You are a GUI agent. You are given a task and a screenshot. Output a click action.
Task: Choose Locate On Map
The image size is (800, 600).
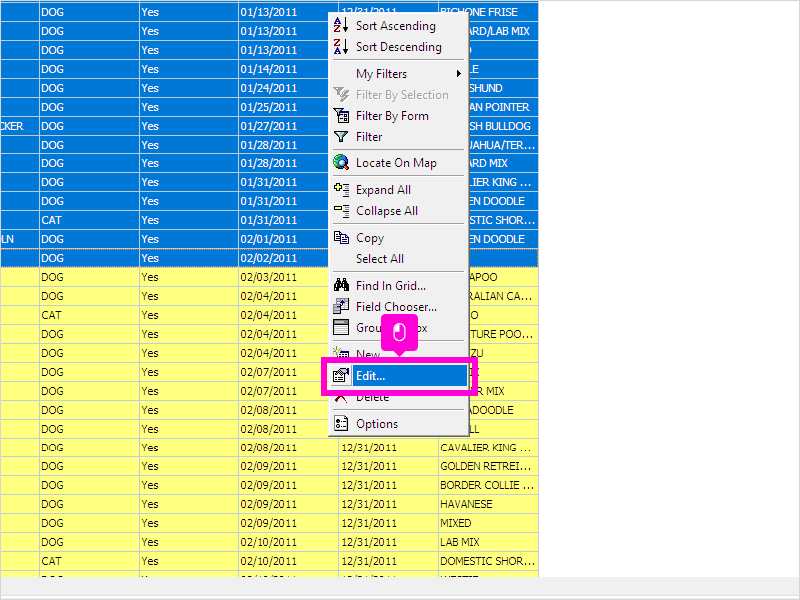(396, 163)
